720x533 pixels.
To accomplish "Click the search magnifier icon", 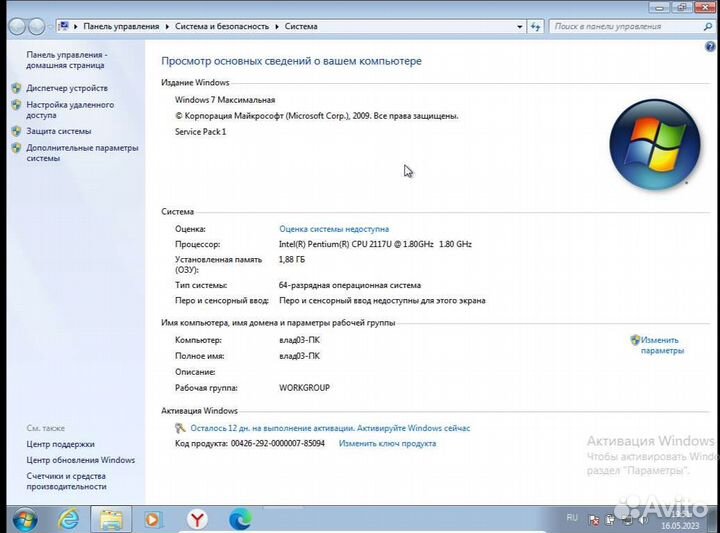I will (x=708, y=27).
